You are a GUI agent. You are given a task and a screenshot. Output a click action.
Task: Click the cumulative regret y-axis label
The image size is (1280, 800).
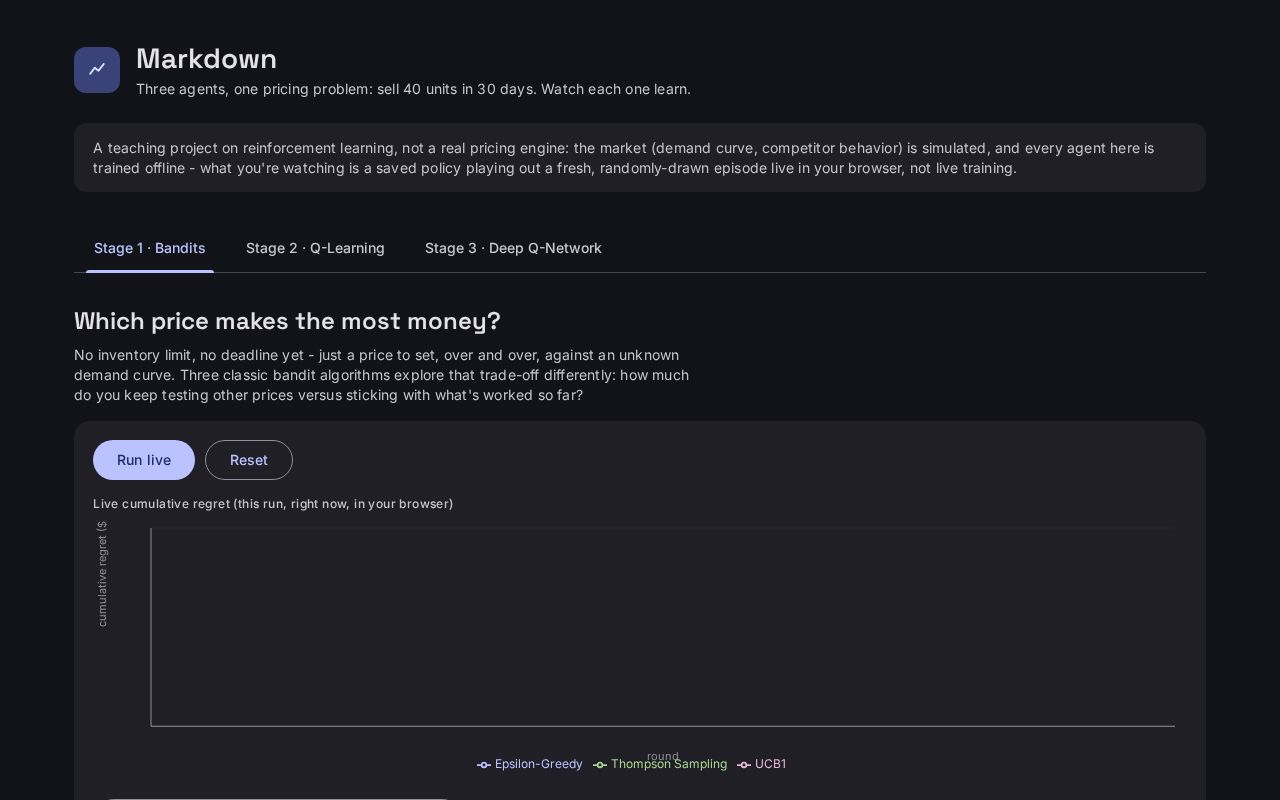tap(102, 574)
